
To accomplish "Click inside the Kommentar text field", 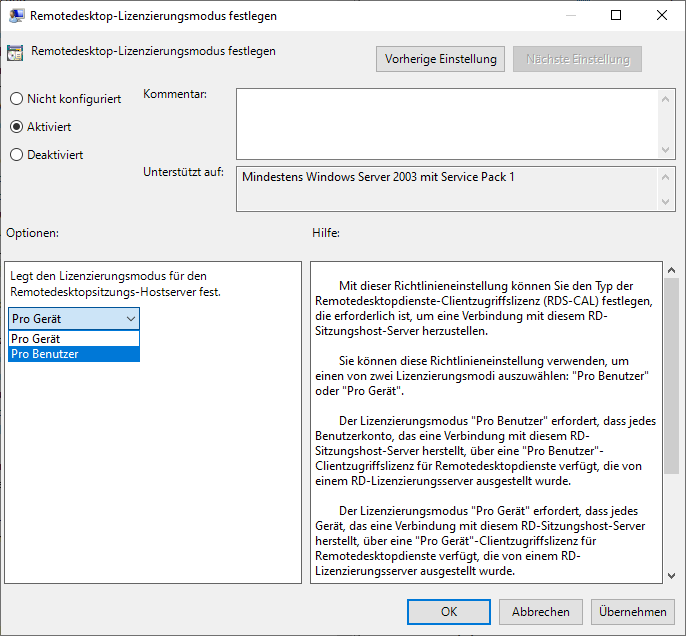I will point(447,123).
